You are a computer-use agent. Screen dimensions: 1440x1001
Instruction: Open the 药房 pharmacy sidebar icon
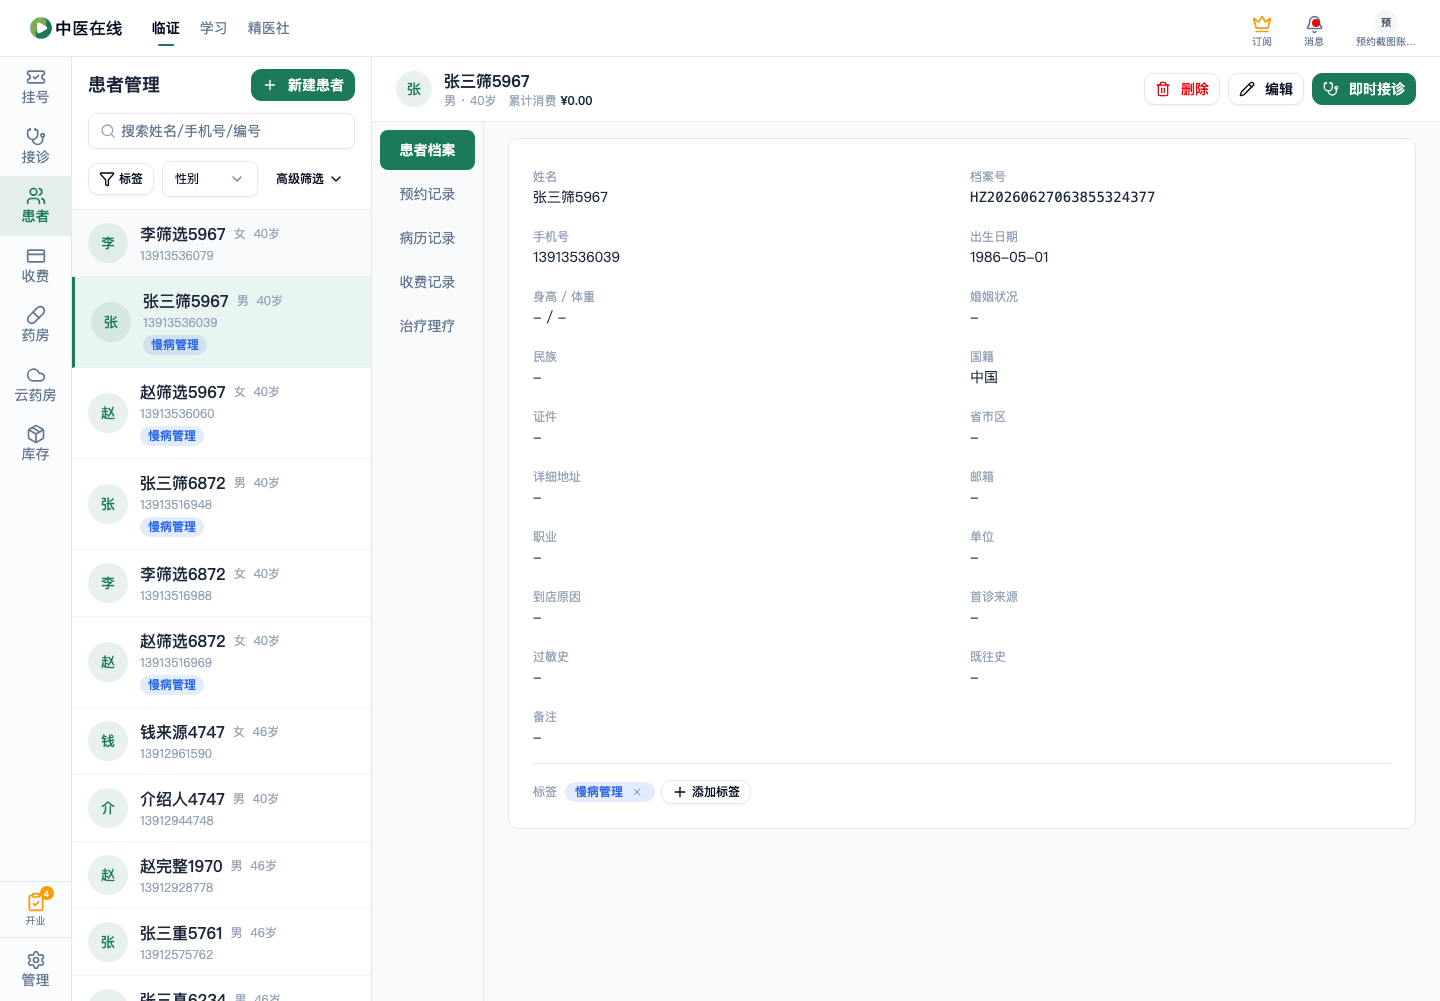(35, 325)
